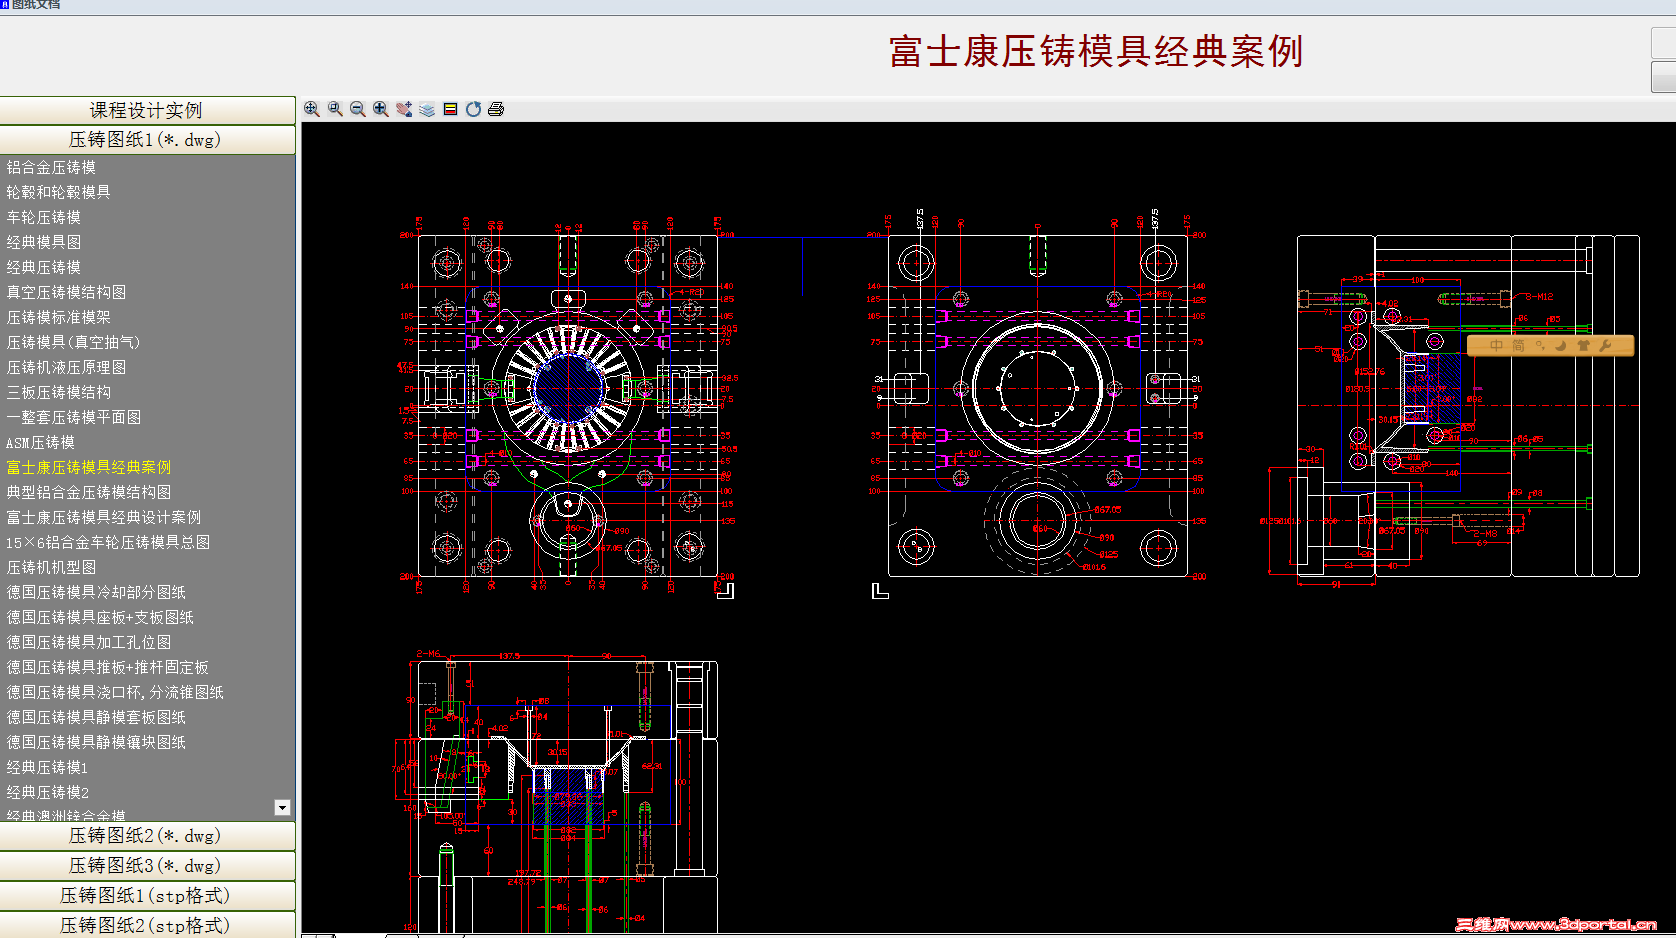Select 经典模具图 in the list

click(43, 242)
